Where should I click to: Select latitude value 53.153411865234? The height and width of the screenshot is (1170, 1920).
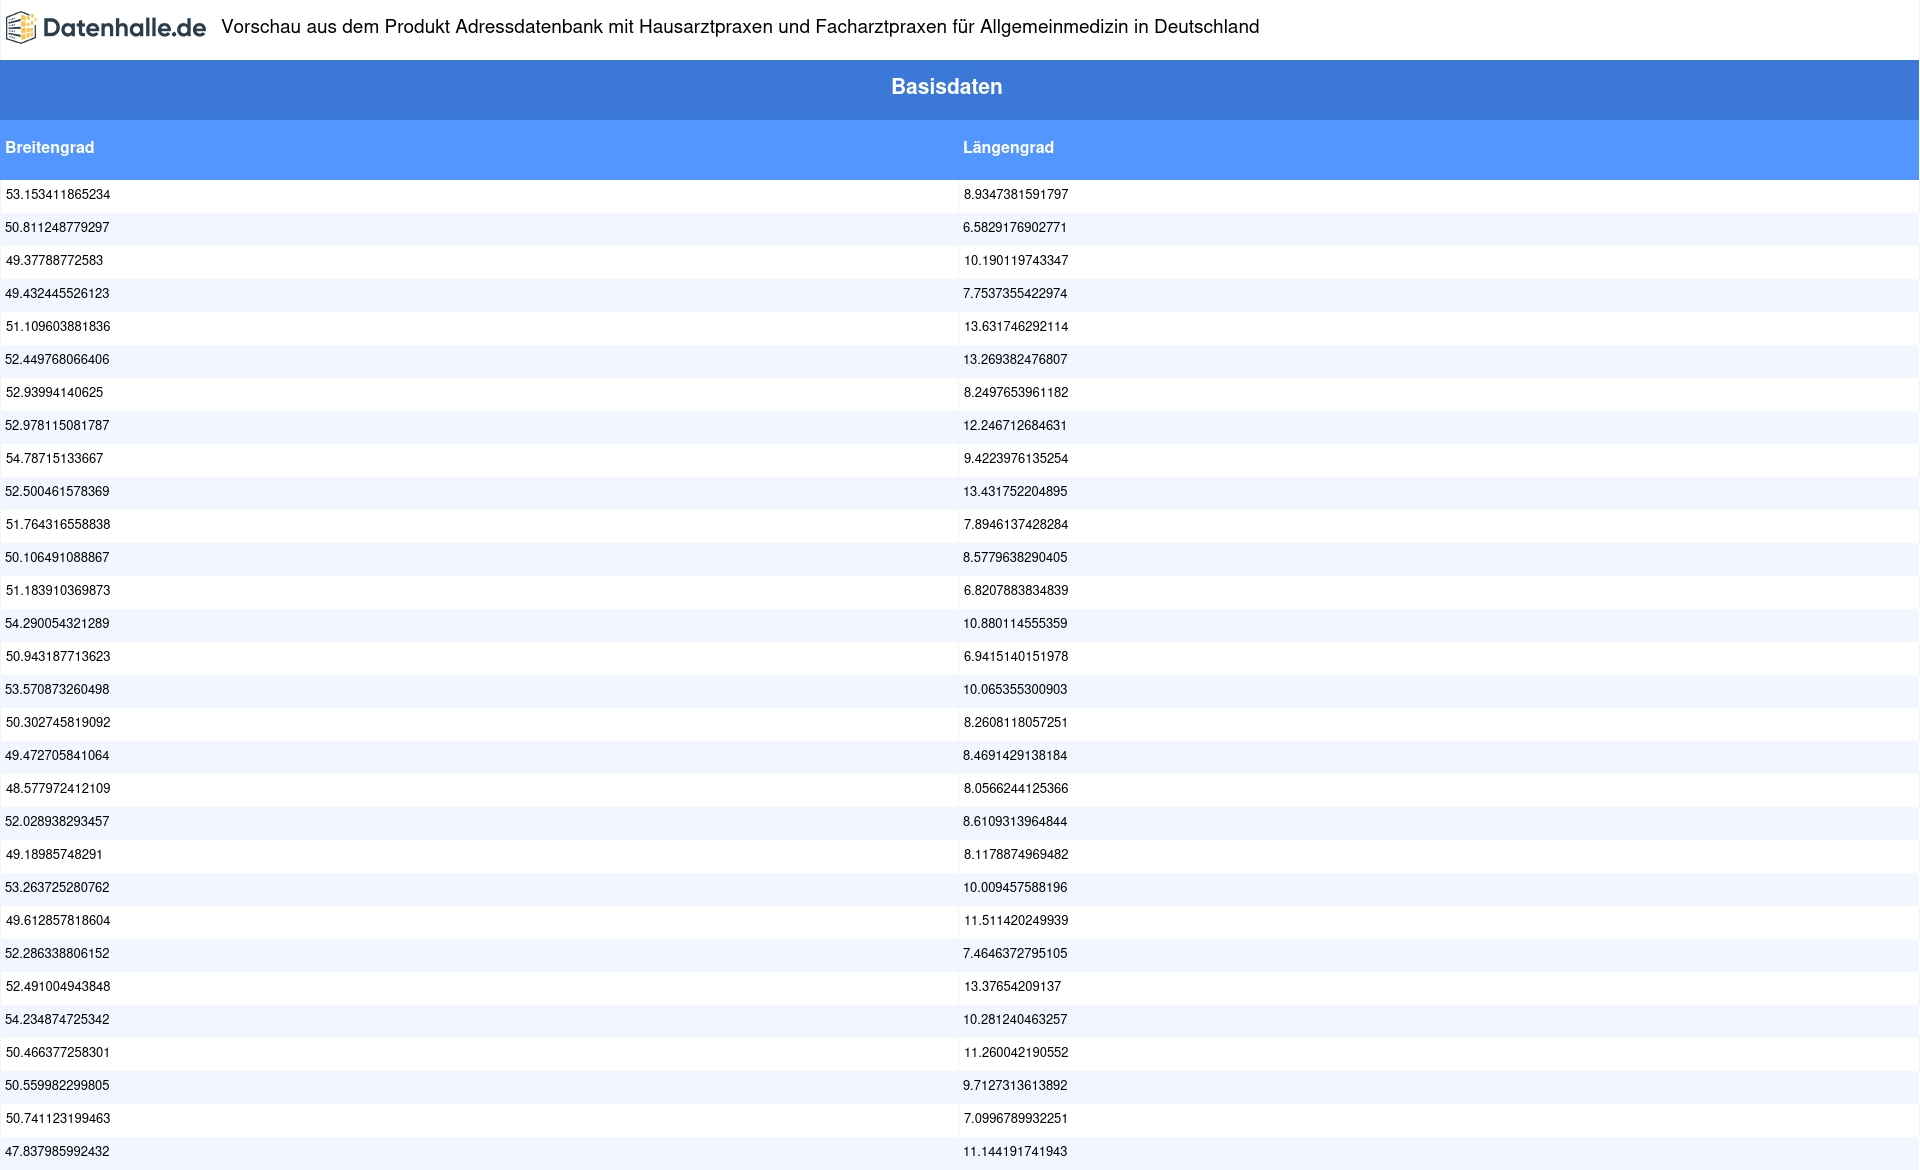coord(58,195)
